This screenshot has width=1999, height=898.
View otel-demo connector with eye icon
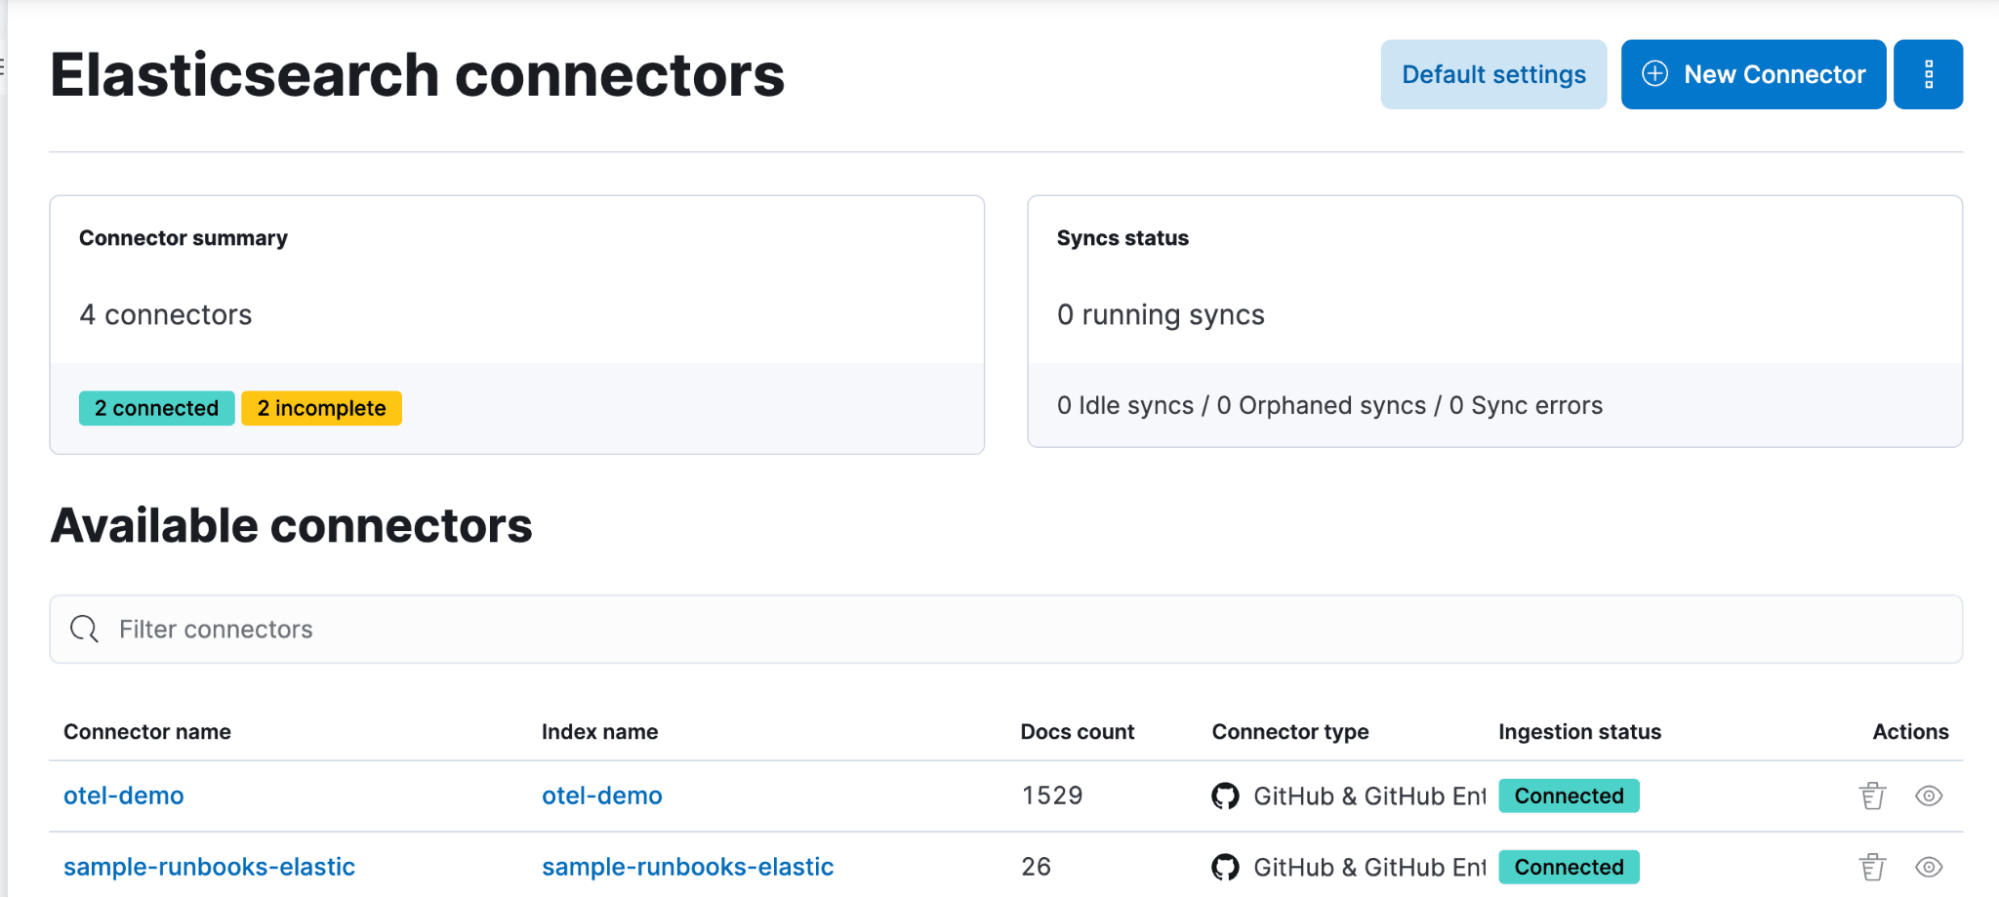click(x=1928, y=796)
